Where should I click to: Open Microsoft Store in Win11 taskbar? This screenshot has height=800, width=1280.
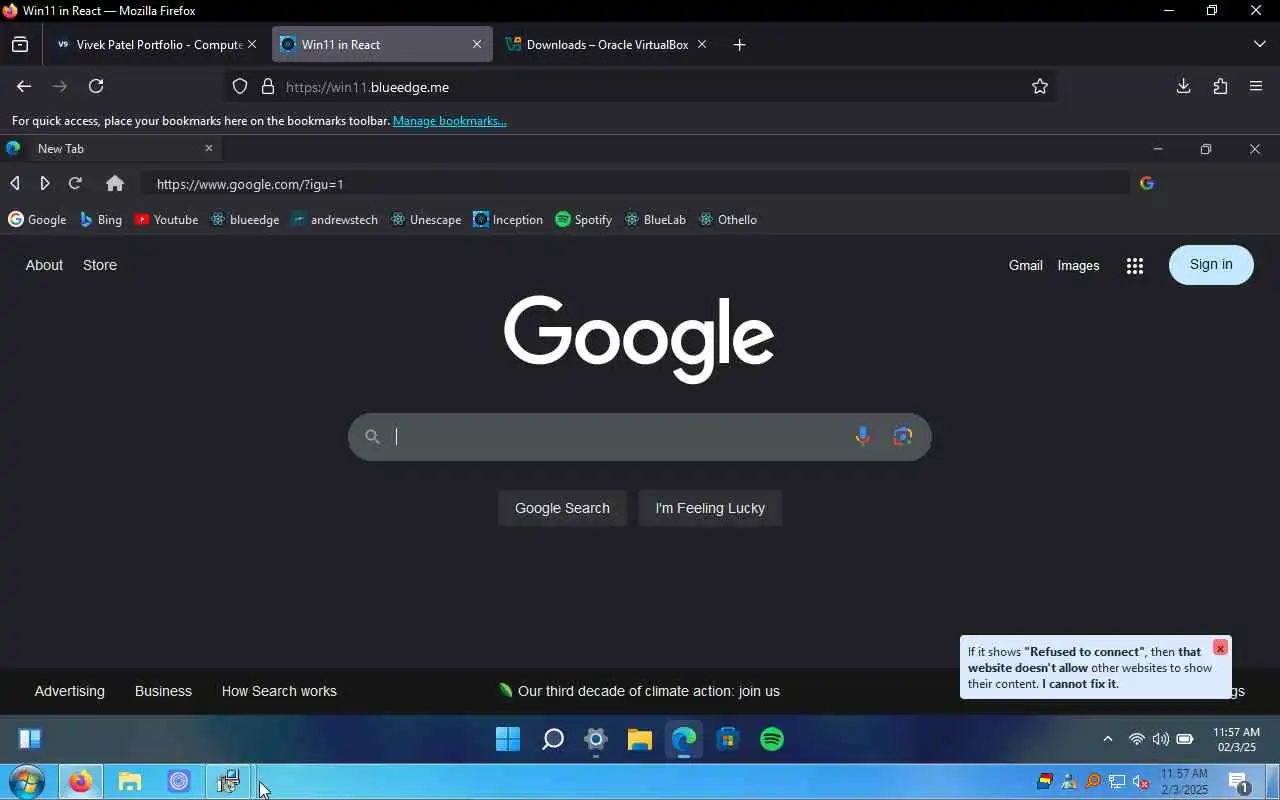coord(728,739)
